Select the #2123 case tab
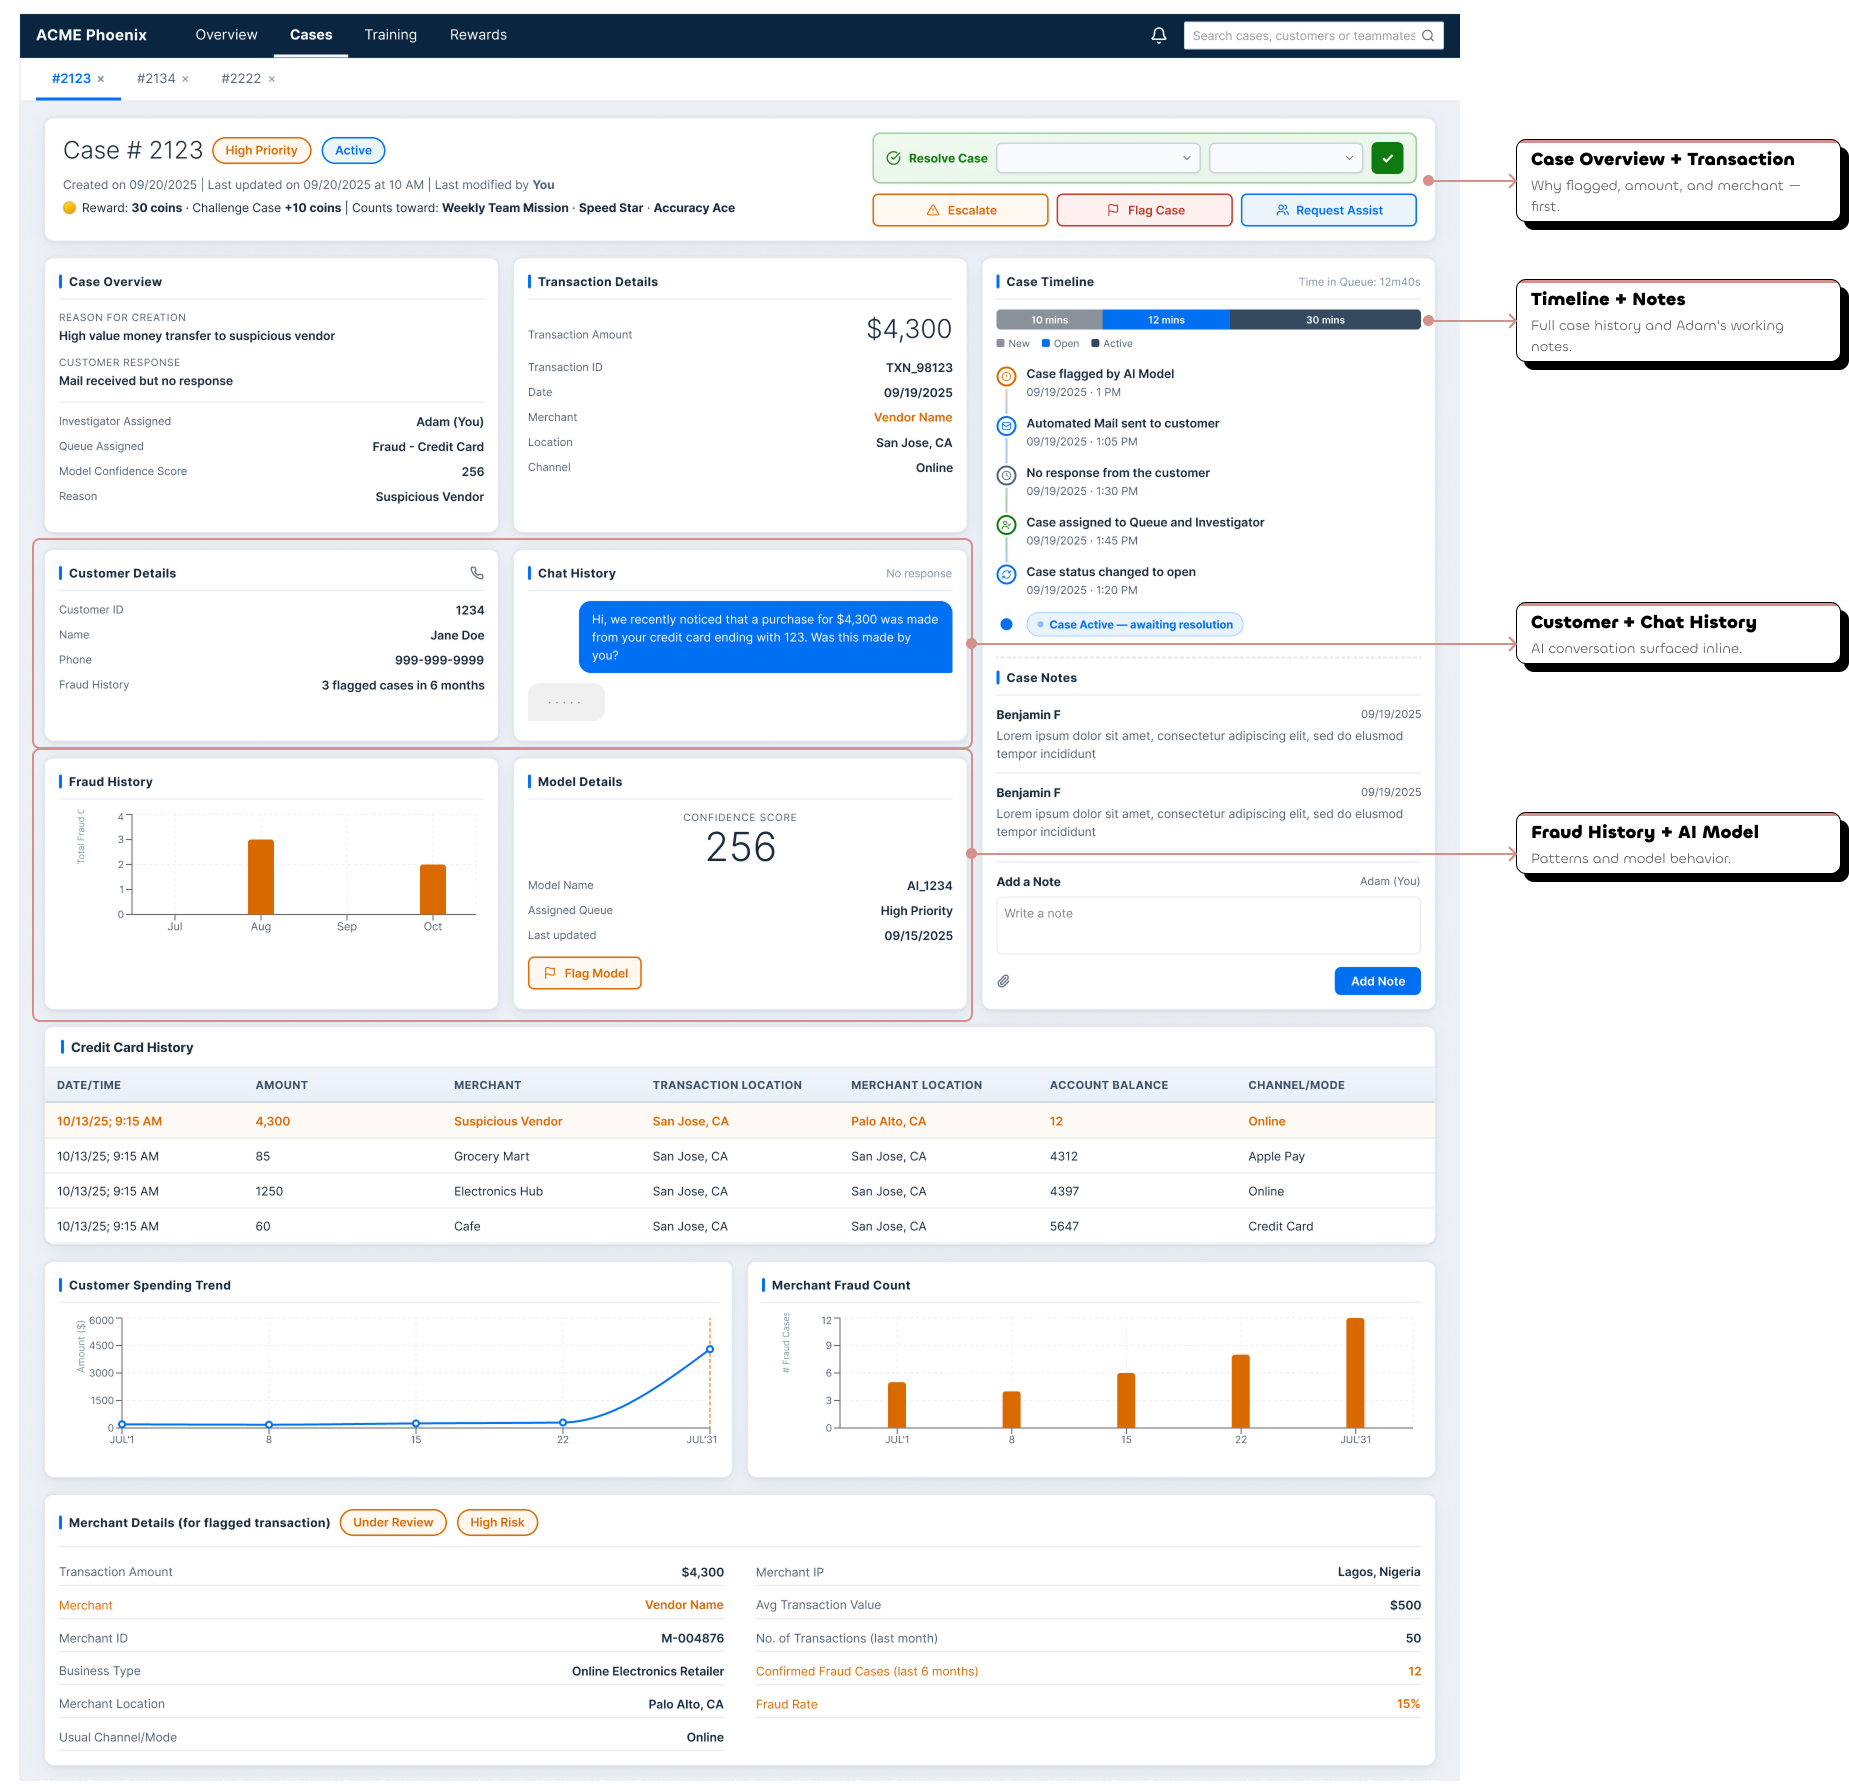Image resolution: width=1849 pixels, height=1792 pixels. pyautogui.click(x=71, y=79)
